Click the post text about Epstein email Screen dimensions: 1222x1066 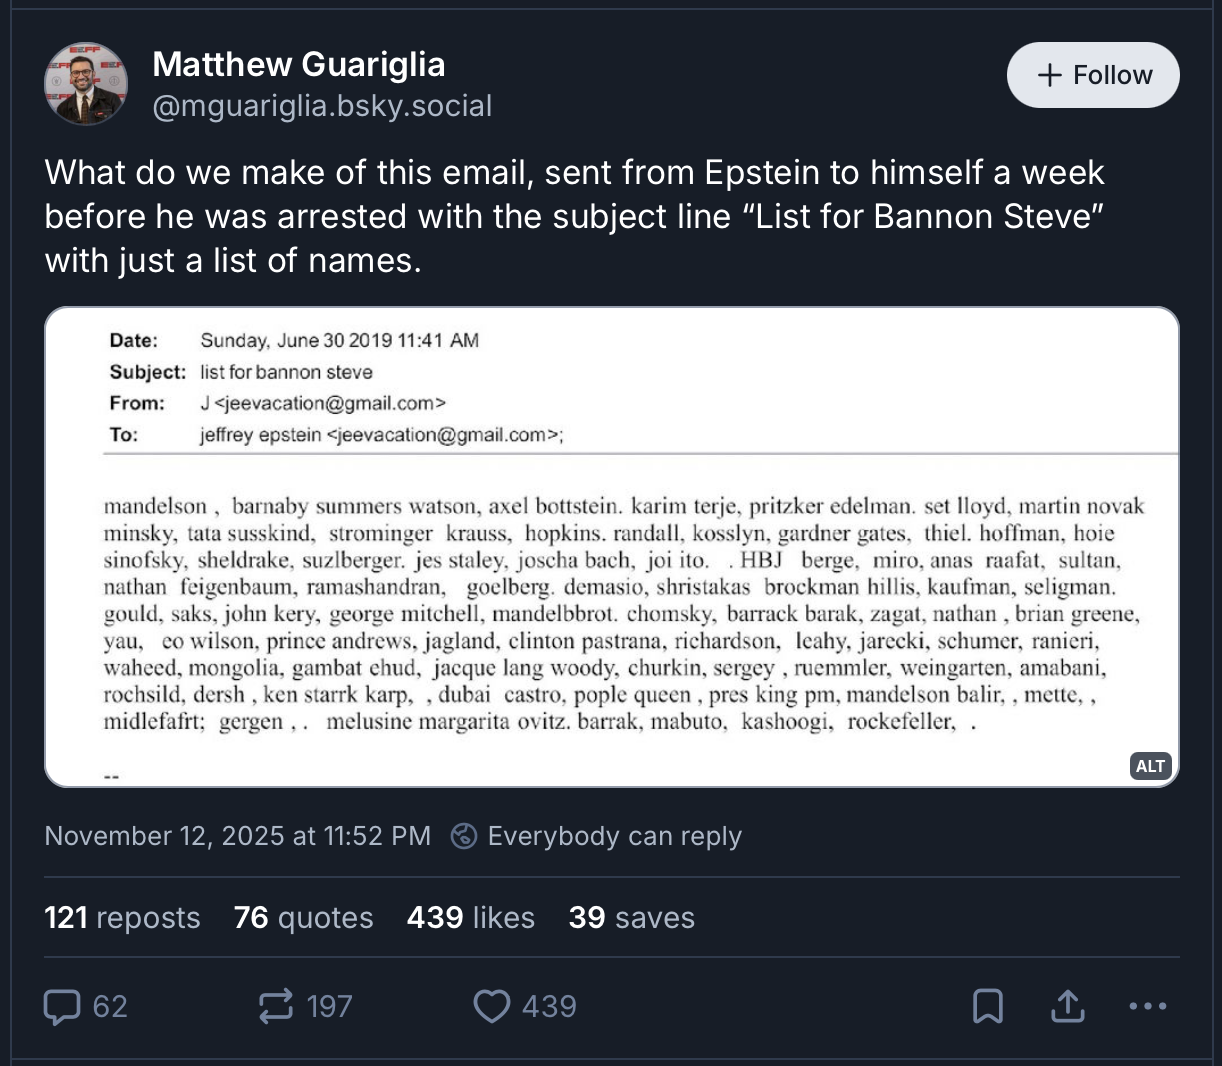pos(574,216)
